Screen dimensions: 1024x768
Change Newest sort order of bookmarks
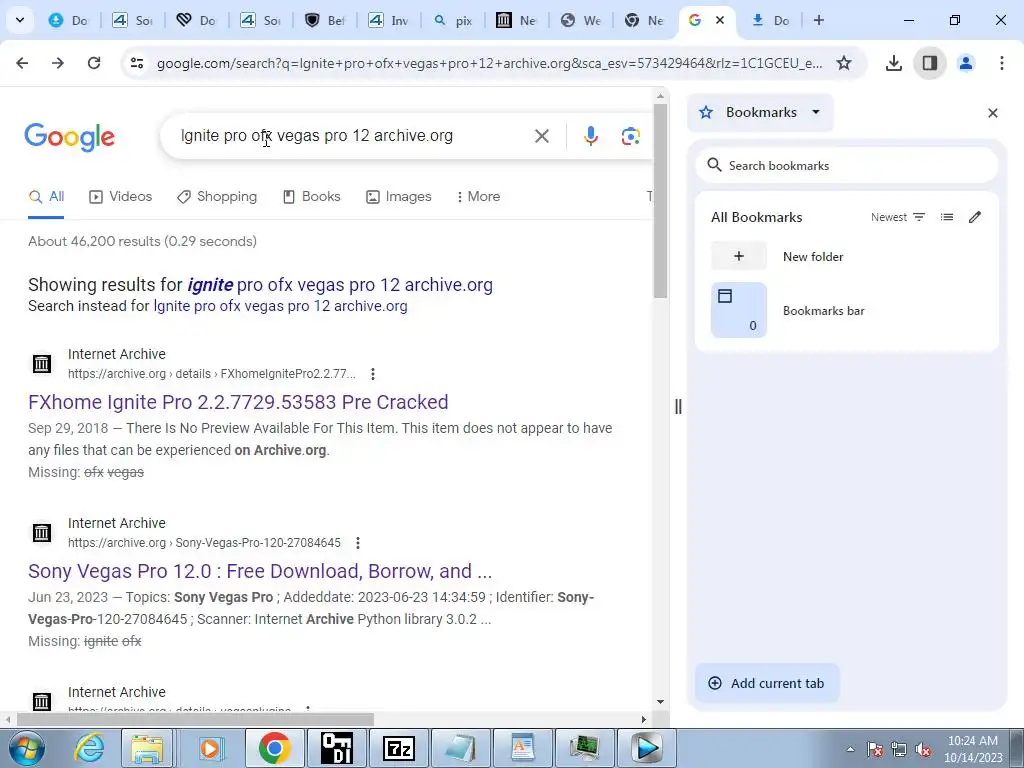pyautogui.click(x=898, y=217)
